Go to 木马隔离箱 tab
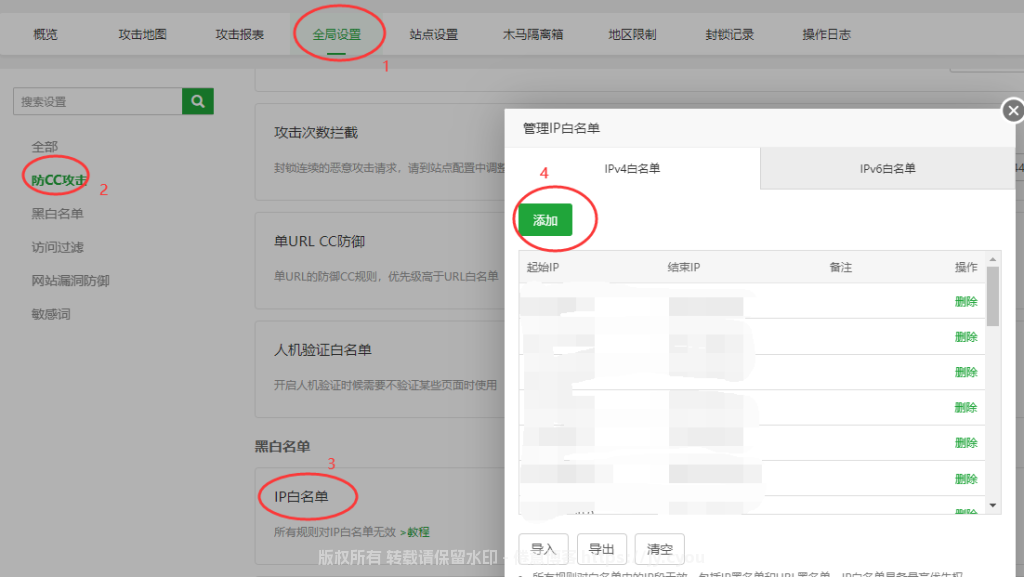The height and width of the screenshot is (577, 1024). click(533, 34)
